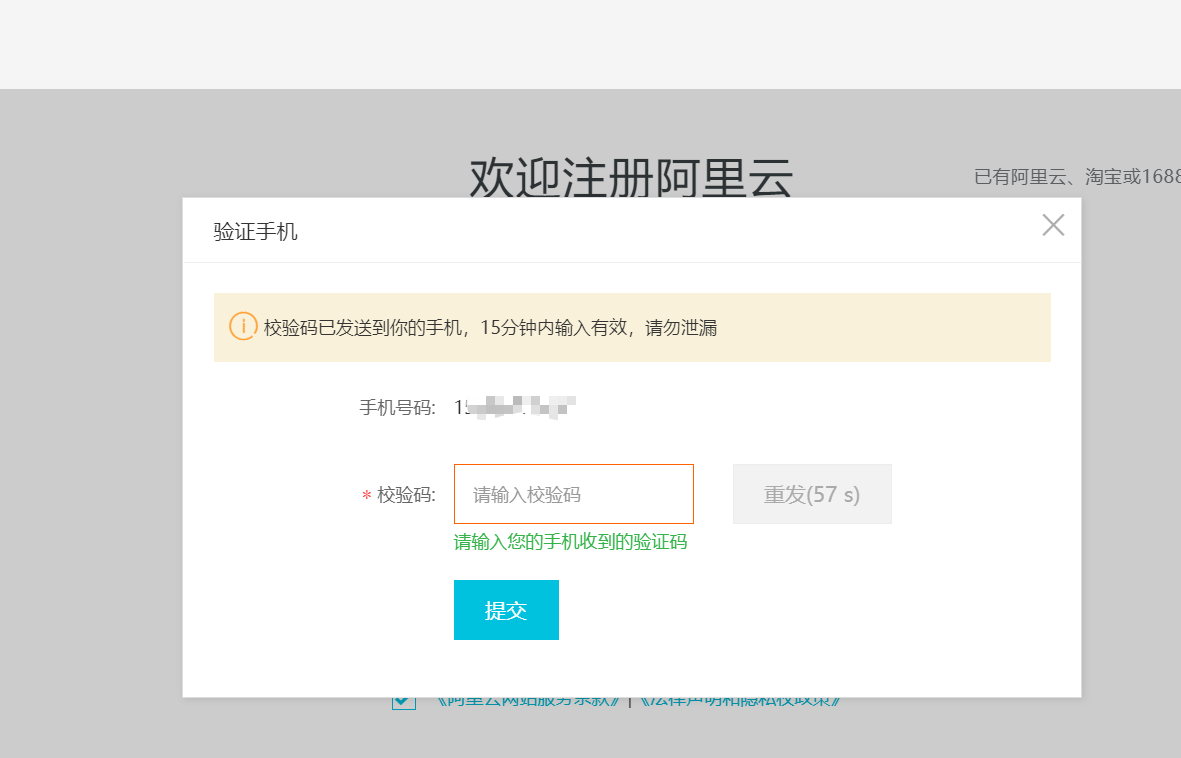Click inside the 请输入校验码 input field
Image resolution: width=1181 pixels, height=758 pixels.
tap(573, 494)
